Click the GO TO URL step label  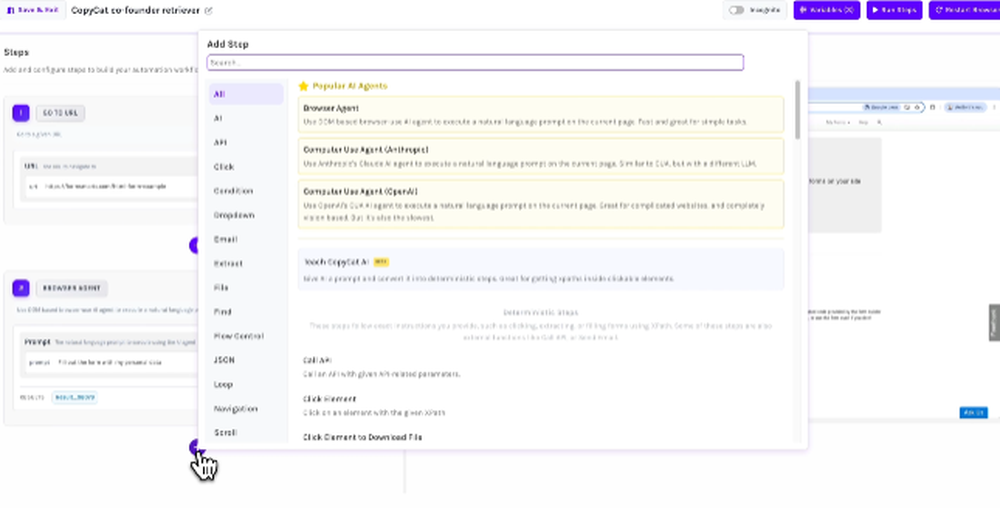click(x=61, y=113)
